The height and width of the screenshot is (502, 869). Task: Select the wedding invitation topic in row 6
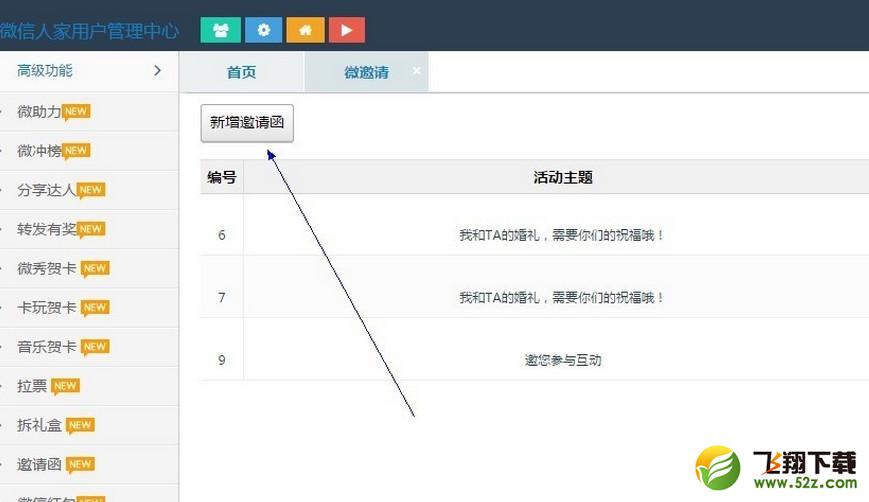coord(561,235)
